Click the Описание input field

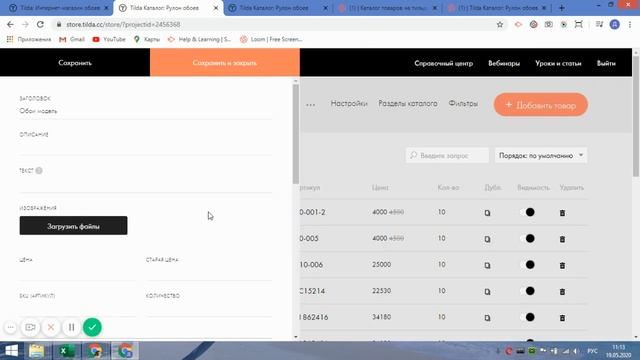[x=146, y=147]
